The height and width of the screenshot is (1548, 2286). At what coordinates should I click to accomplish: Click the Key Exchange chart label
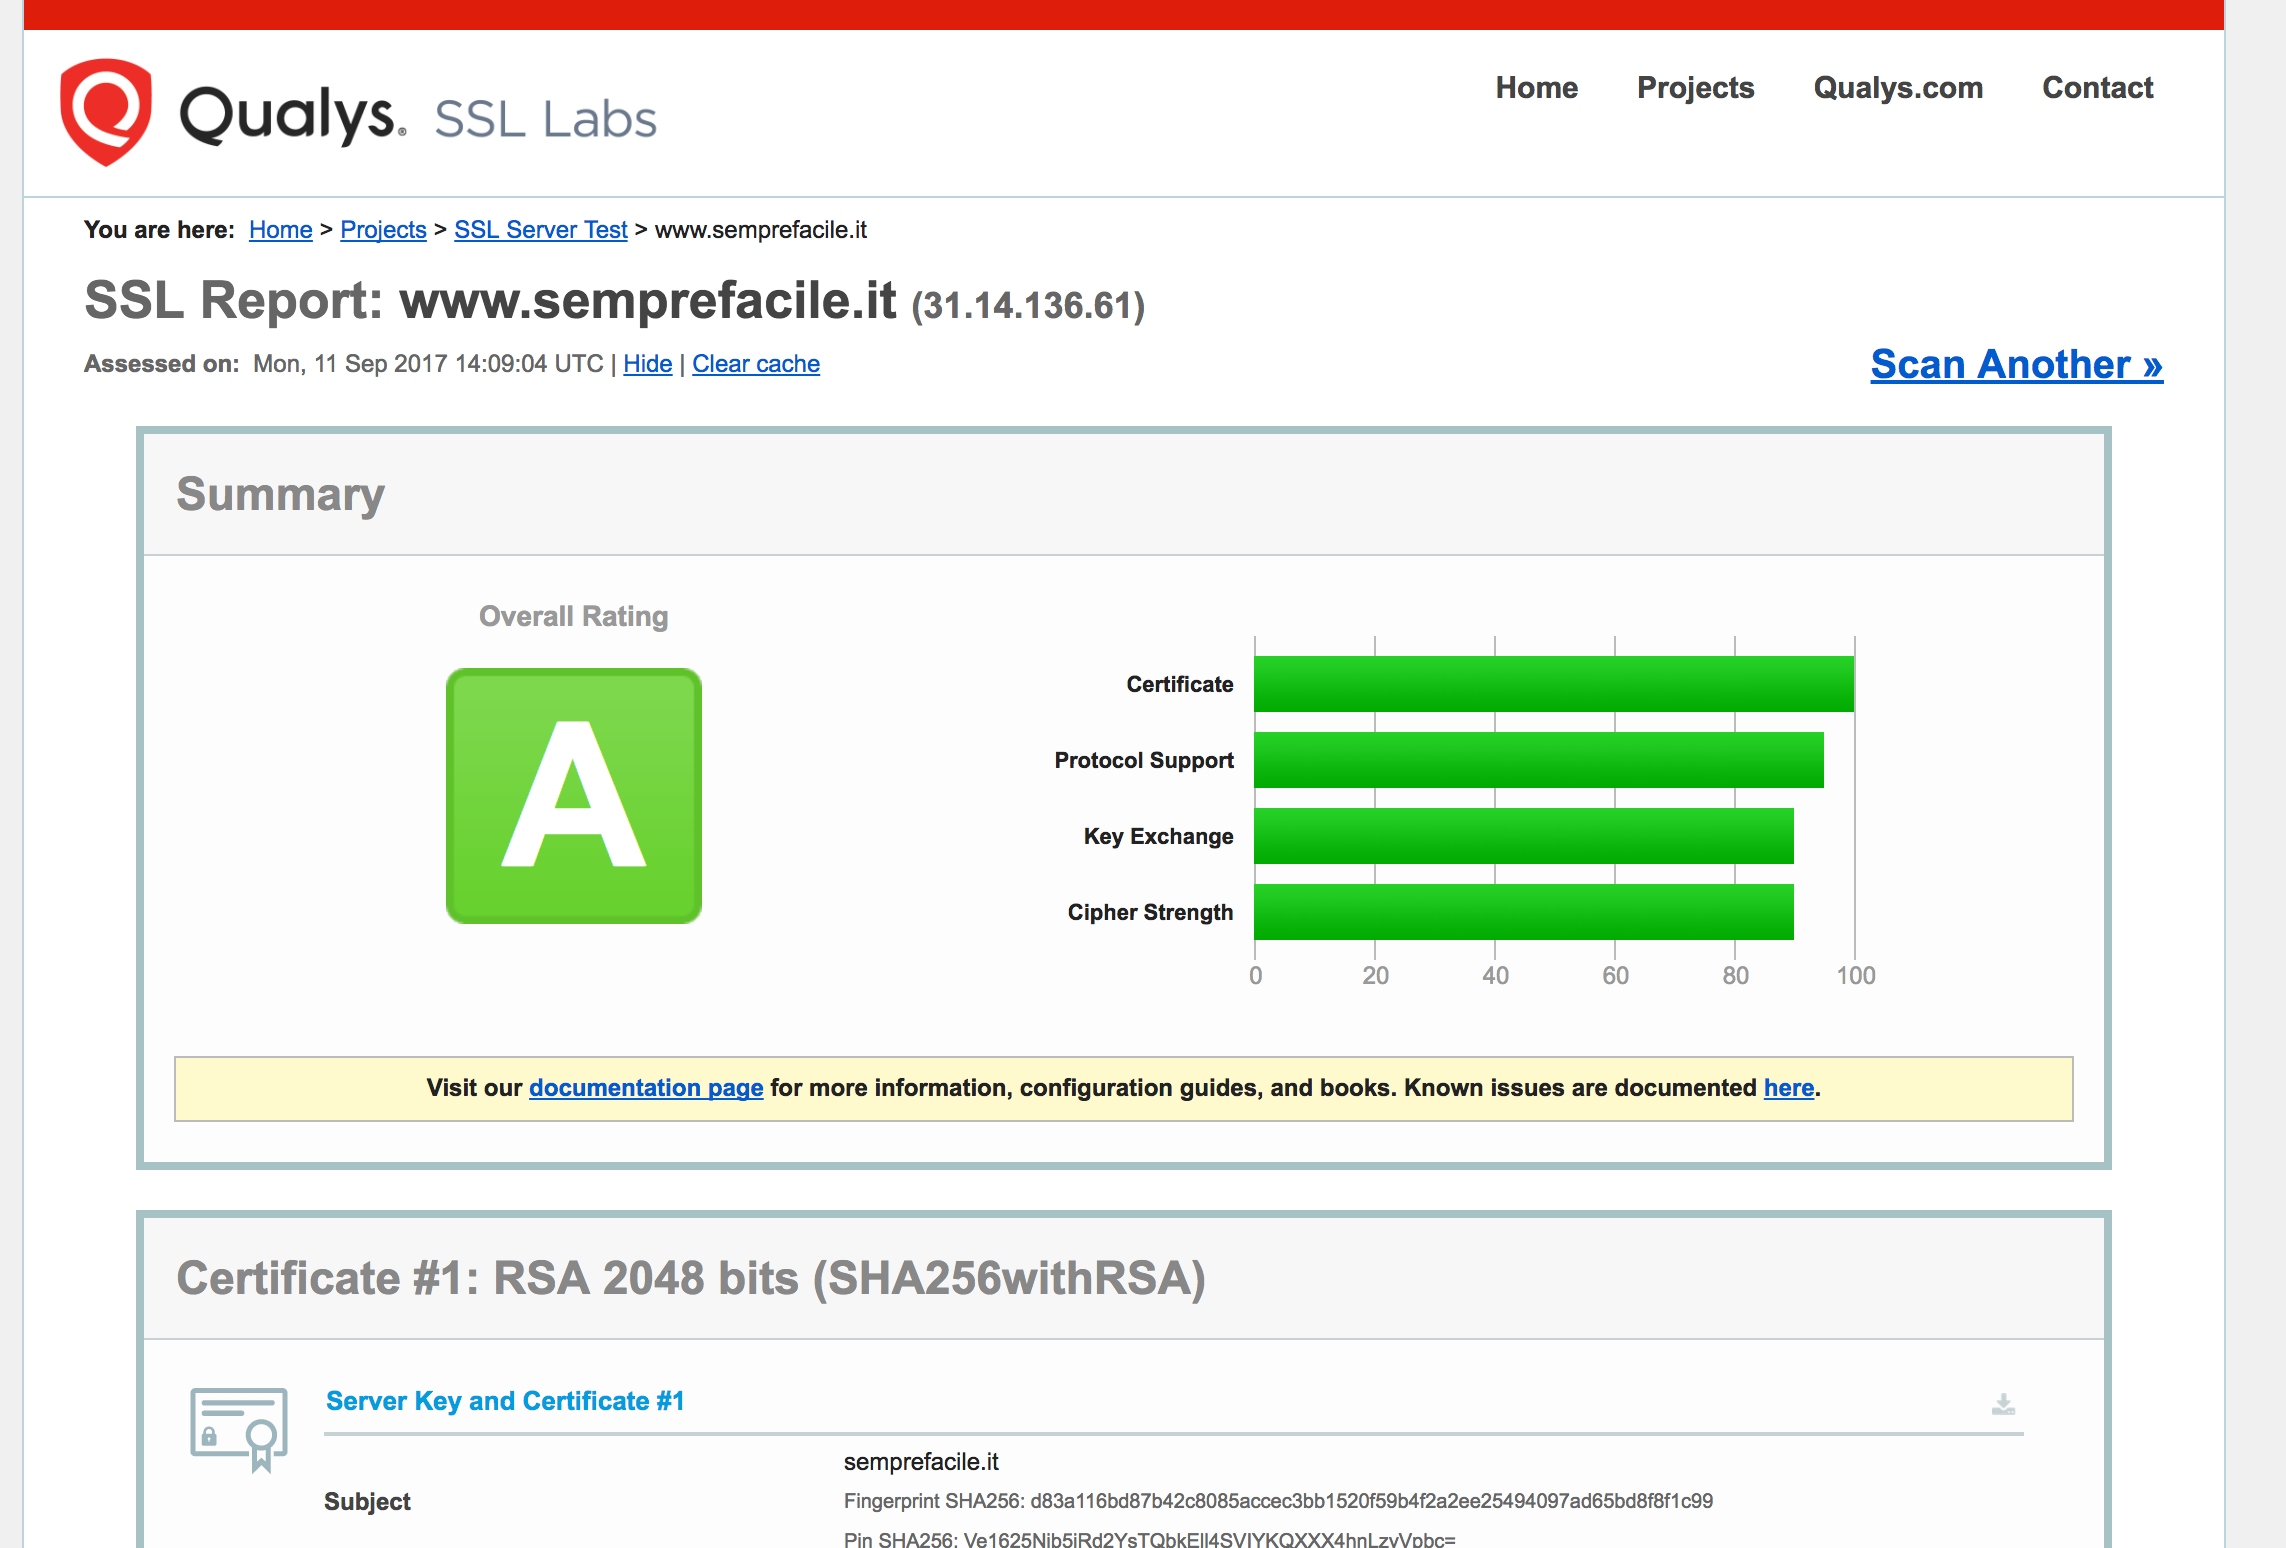pos(1159,836)
